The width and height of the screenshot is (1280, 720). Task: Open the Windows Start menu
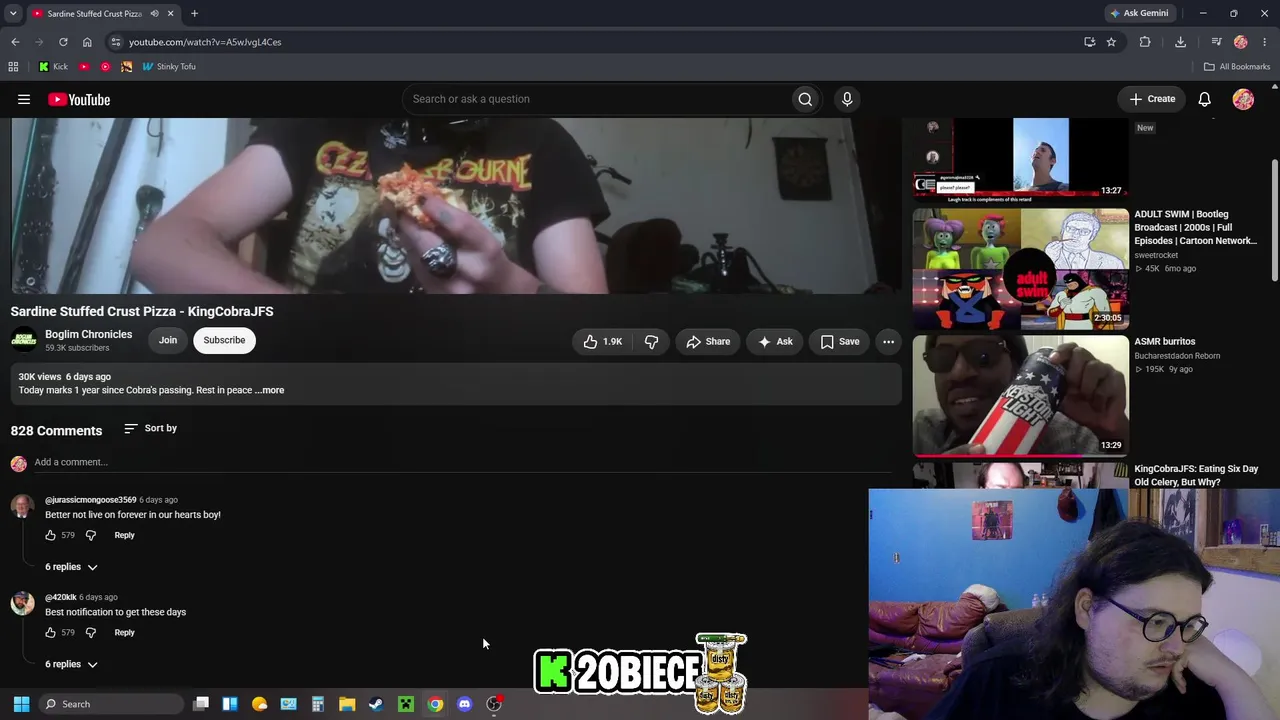[x=21, y=704]
